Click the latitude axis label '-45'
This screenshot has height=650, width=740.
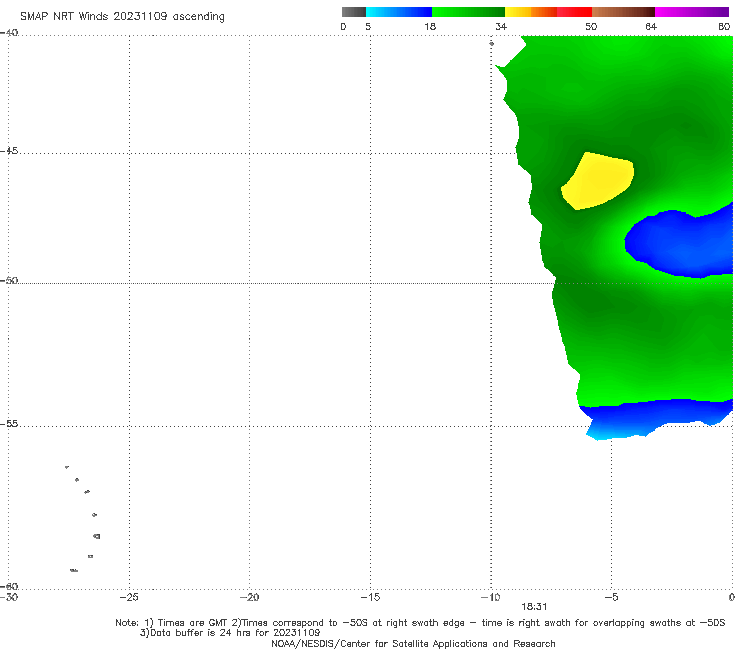coord(9,151)
